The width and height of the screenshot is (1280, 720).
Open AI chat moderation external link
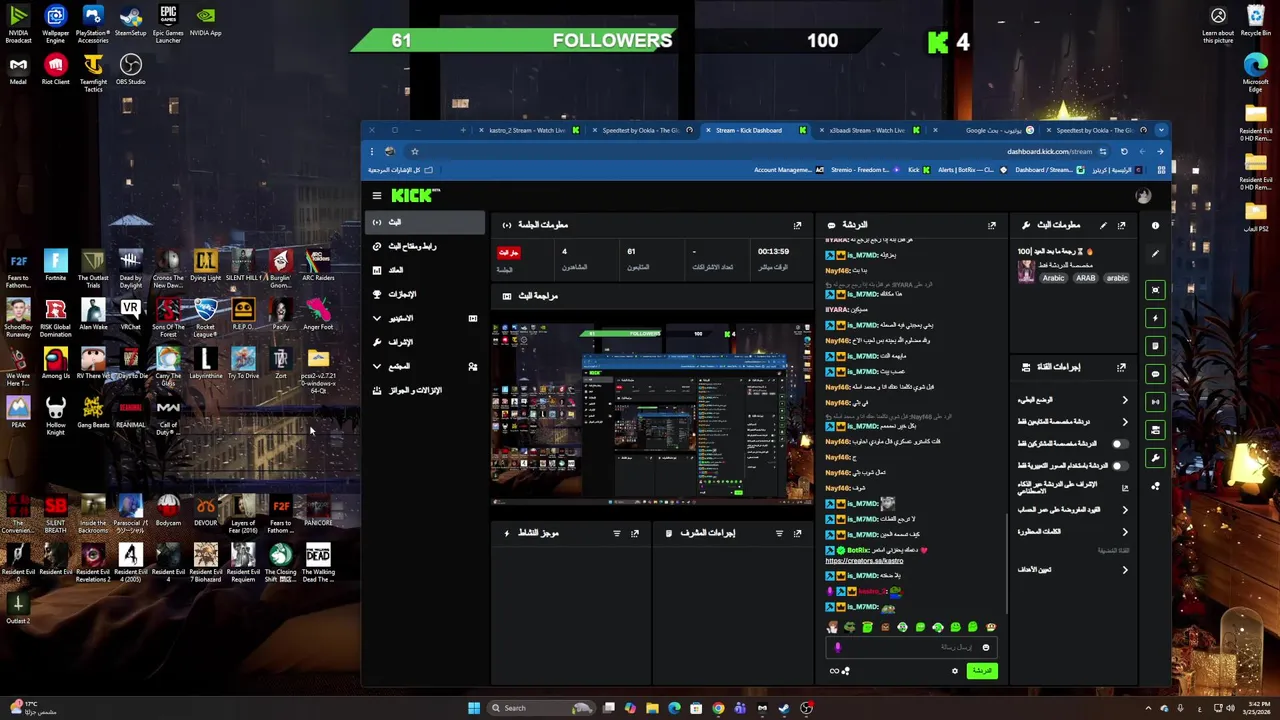pos(1124,488)
